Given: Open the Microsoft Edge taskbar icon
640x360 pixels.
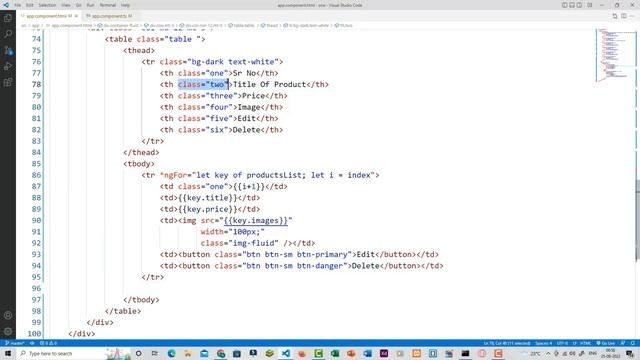Looking at the screenshot, I should click(x=171, y=353).
